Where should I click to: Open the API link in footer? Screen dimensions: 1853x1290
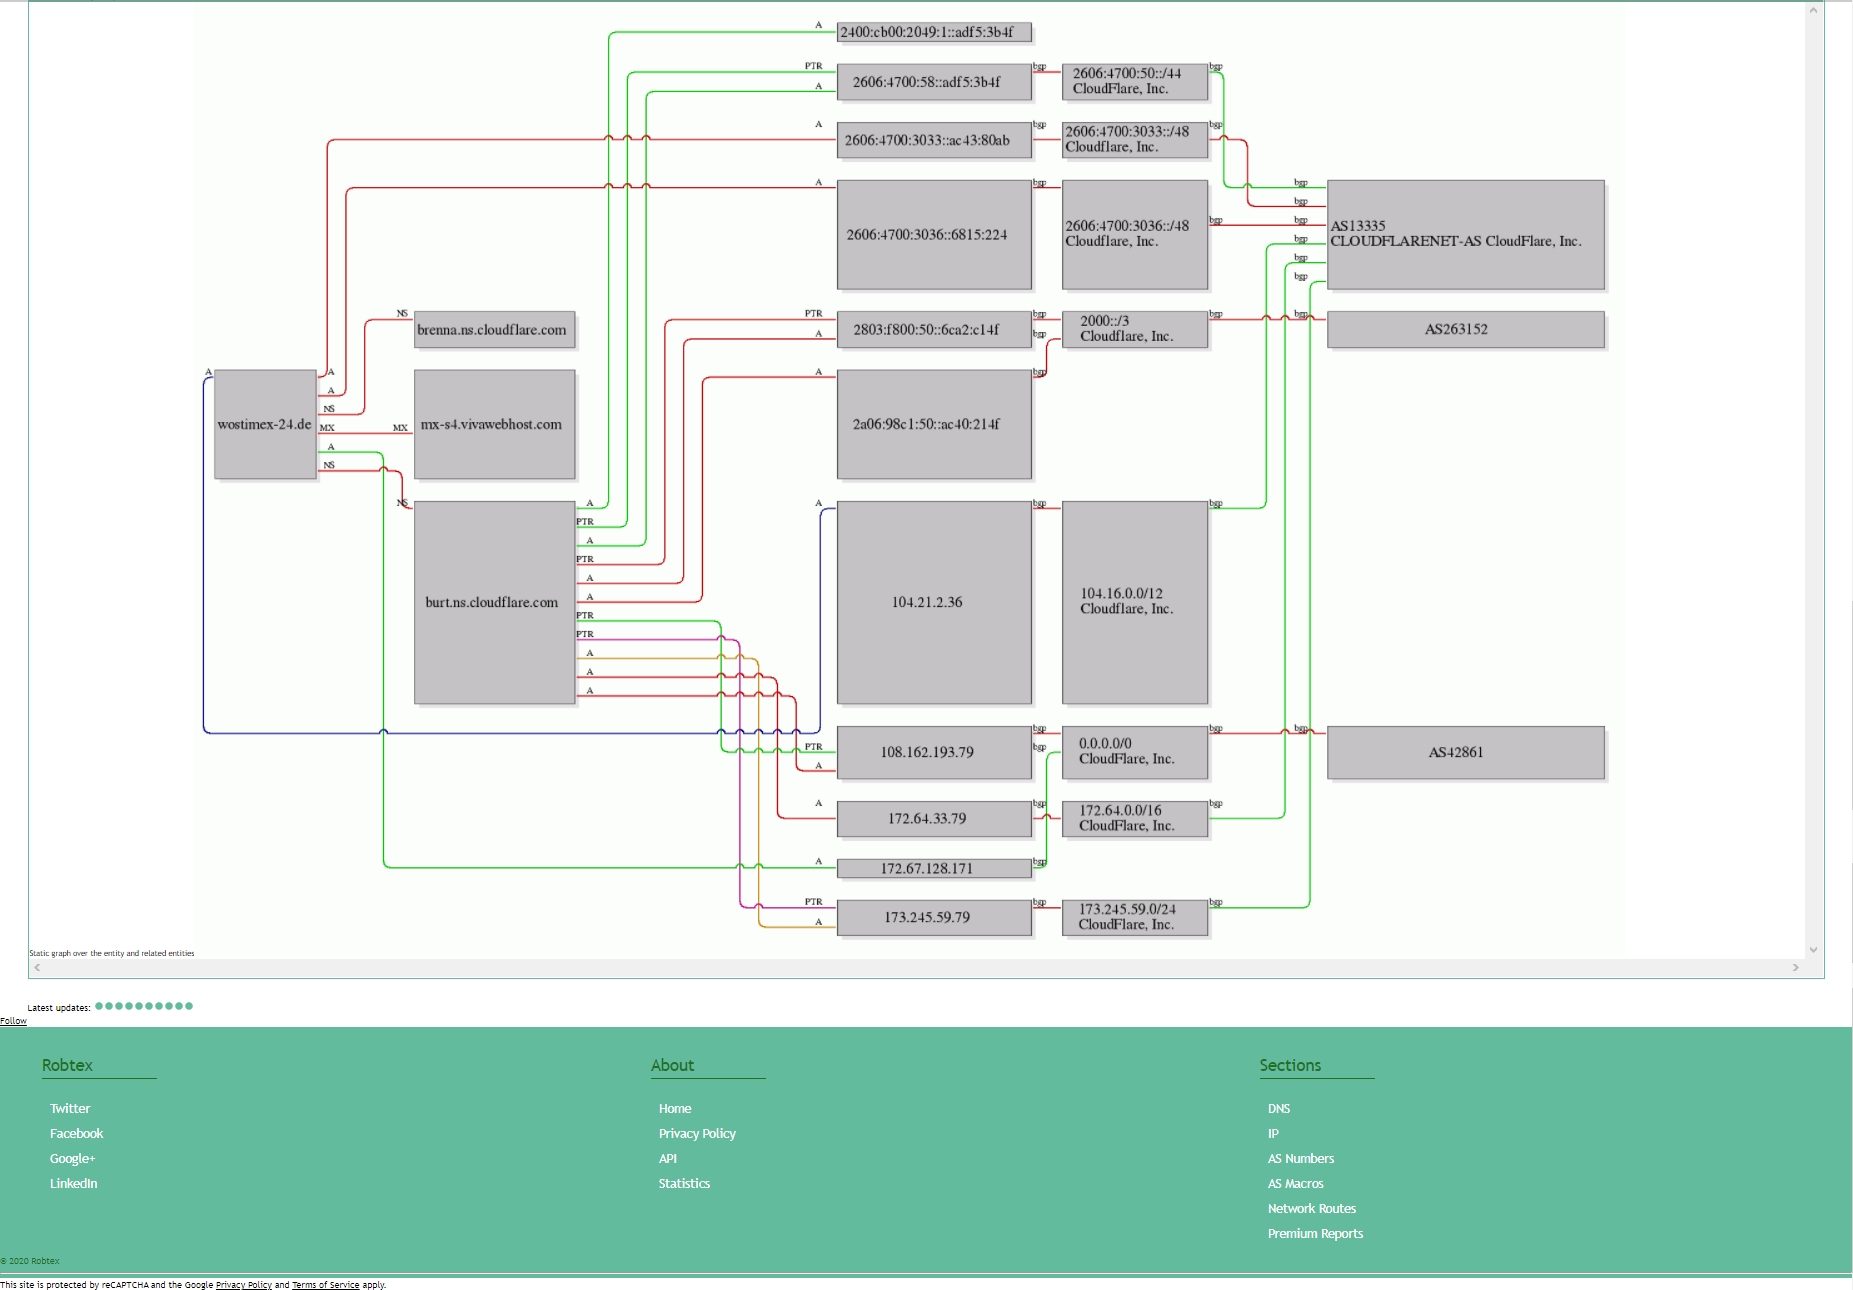(x=668, y=1158)
